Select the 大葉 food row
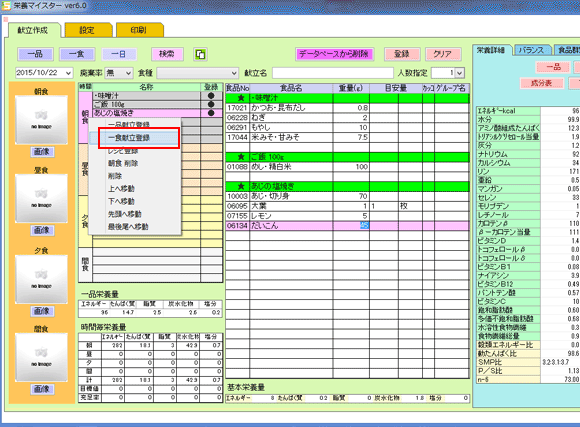This screenshot has height=427, width=580. click(x=347, y=206)
